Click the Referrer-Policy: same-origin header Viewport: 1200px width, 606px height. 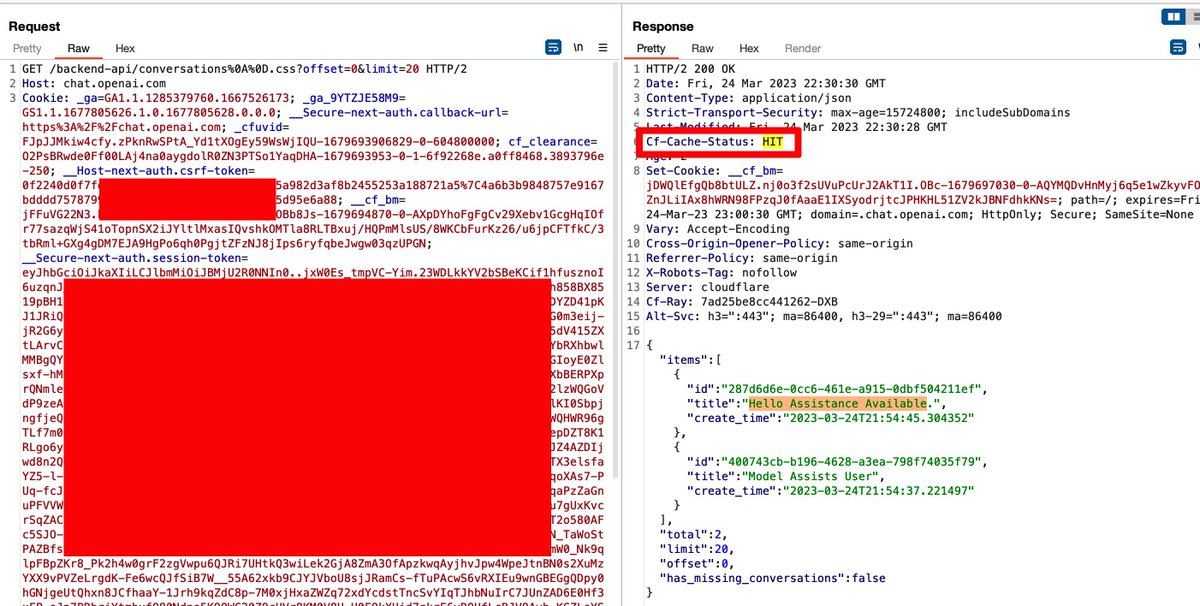[x=742, y=258]
